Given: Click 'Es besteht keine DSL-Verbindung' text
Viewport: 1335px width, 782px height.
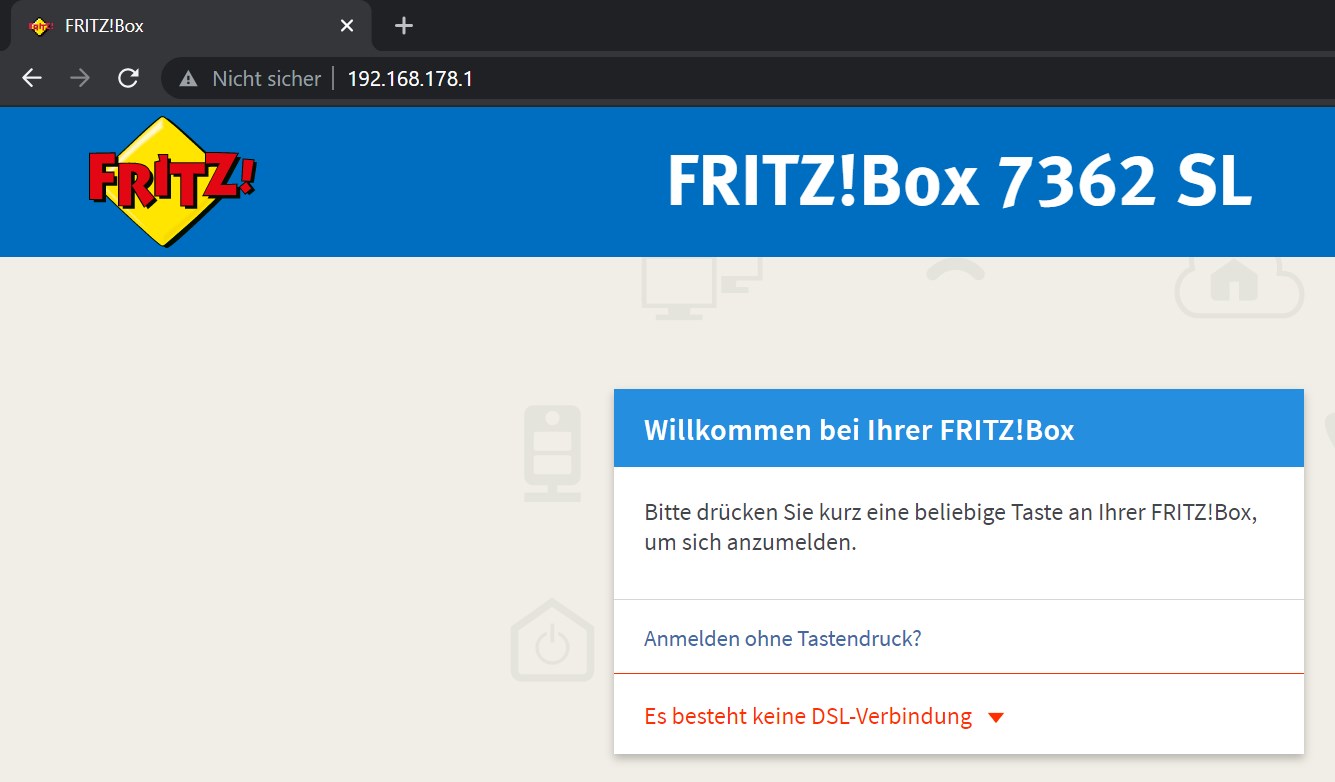Looking at the screenshot, I should click(807, 716).
